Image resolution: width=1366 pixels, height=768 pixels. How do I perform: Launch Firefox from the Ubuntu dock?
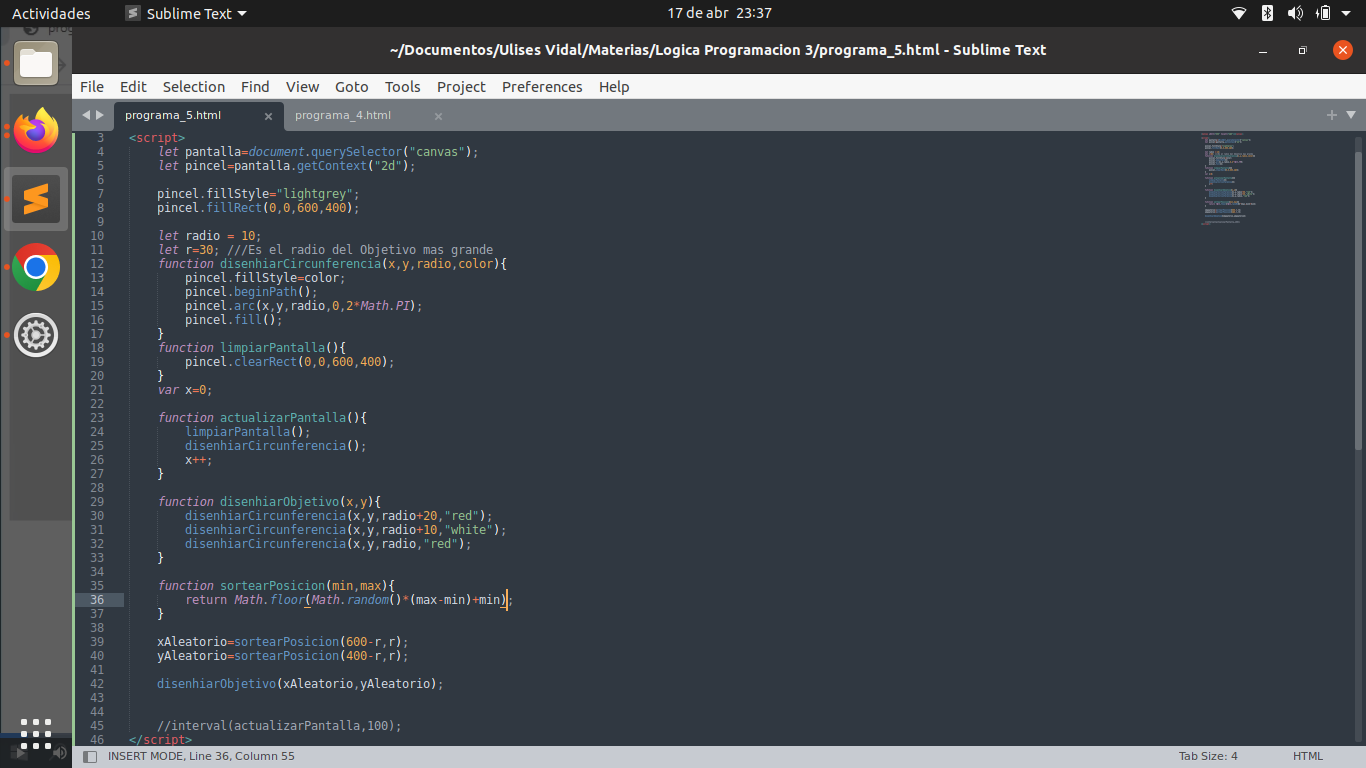[36, 131]
